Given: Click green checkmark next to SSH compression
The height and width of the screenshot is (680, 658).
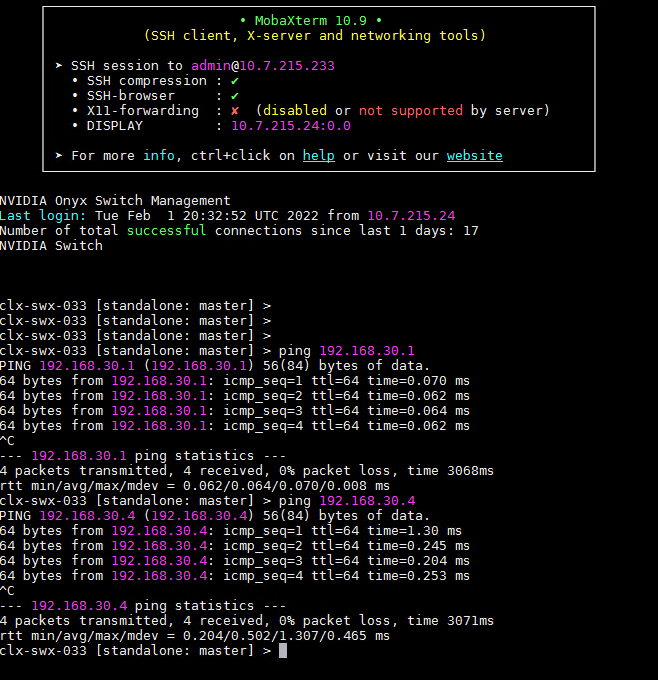Looking at the screenshot, I should click(x=235, y=81).
